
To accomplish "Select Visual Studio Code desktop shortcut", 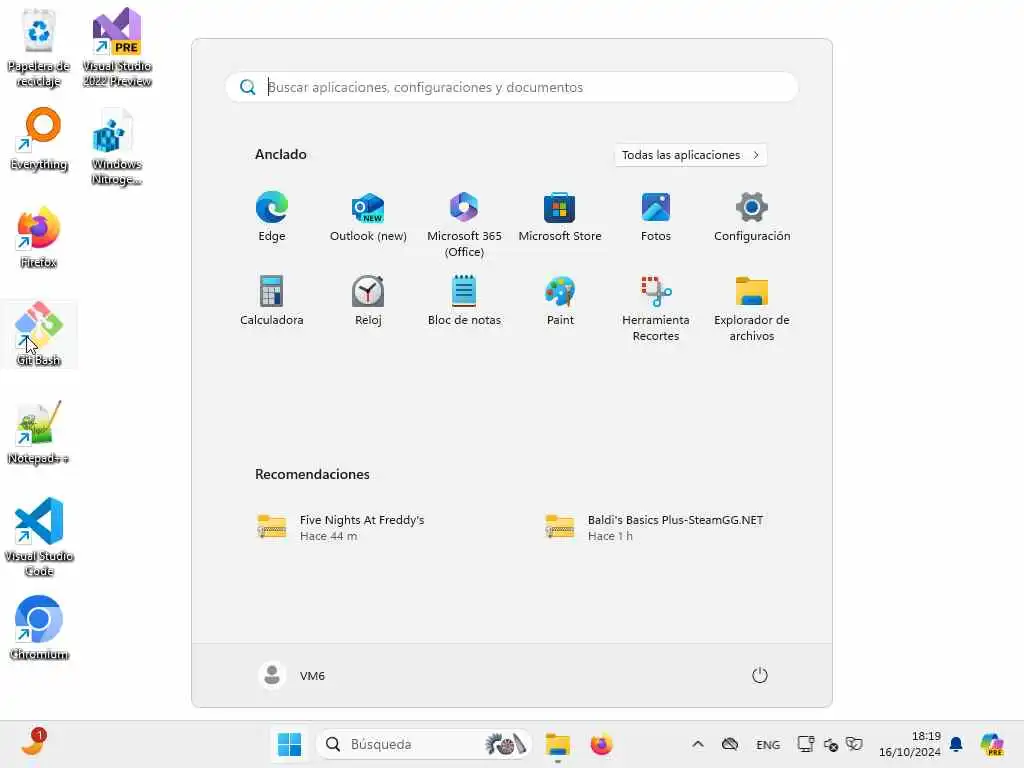I will tap(39, 537).
